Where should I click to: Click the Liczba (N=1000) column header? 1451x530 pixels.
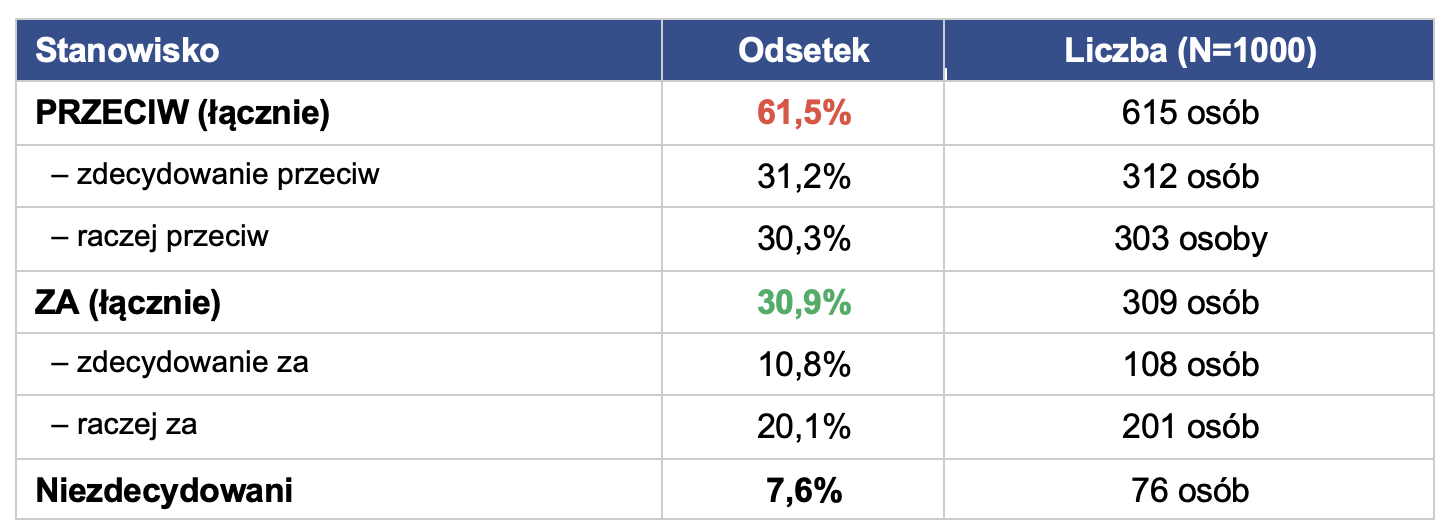tap(1190, 51)
